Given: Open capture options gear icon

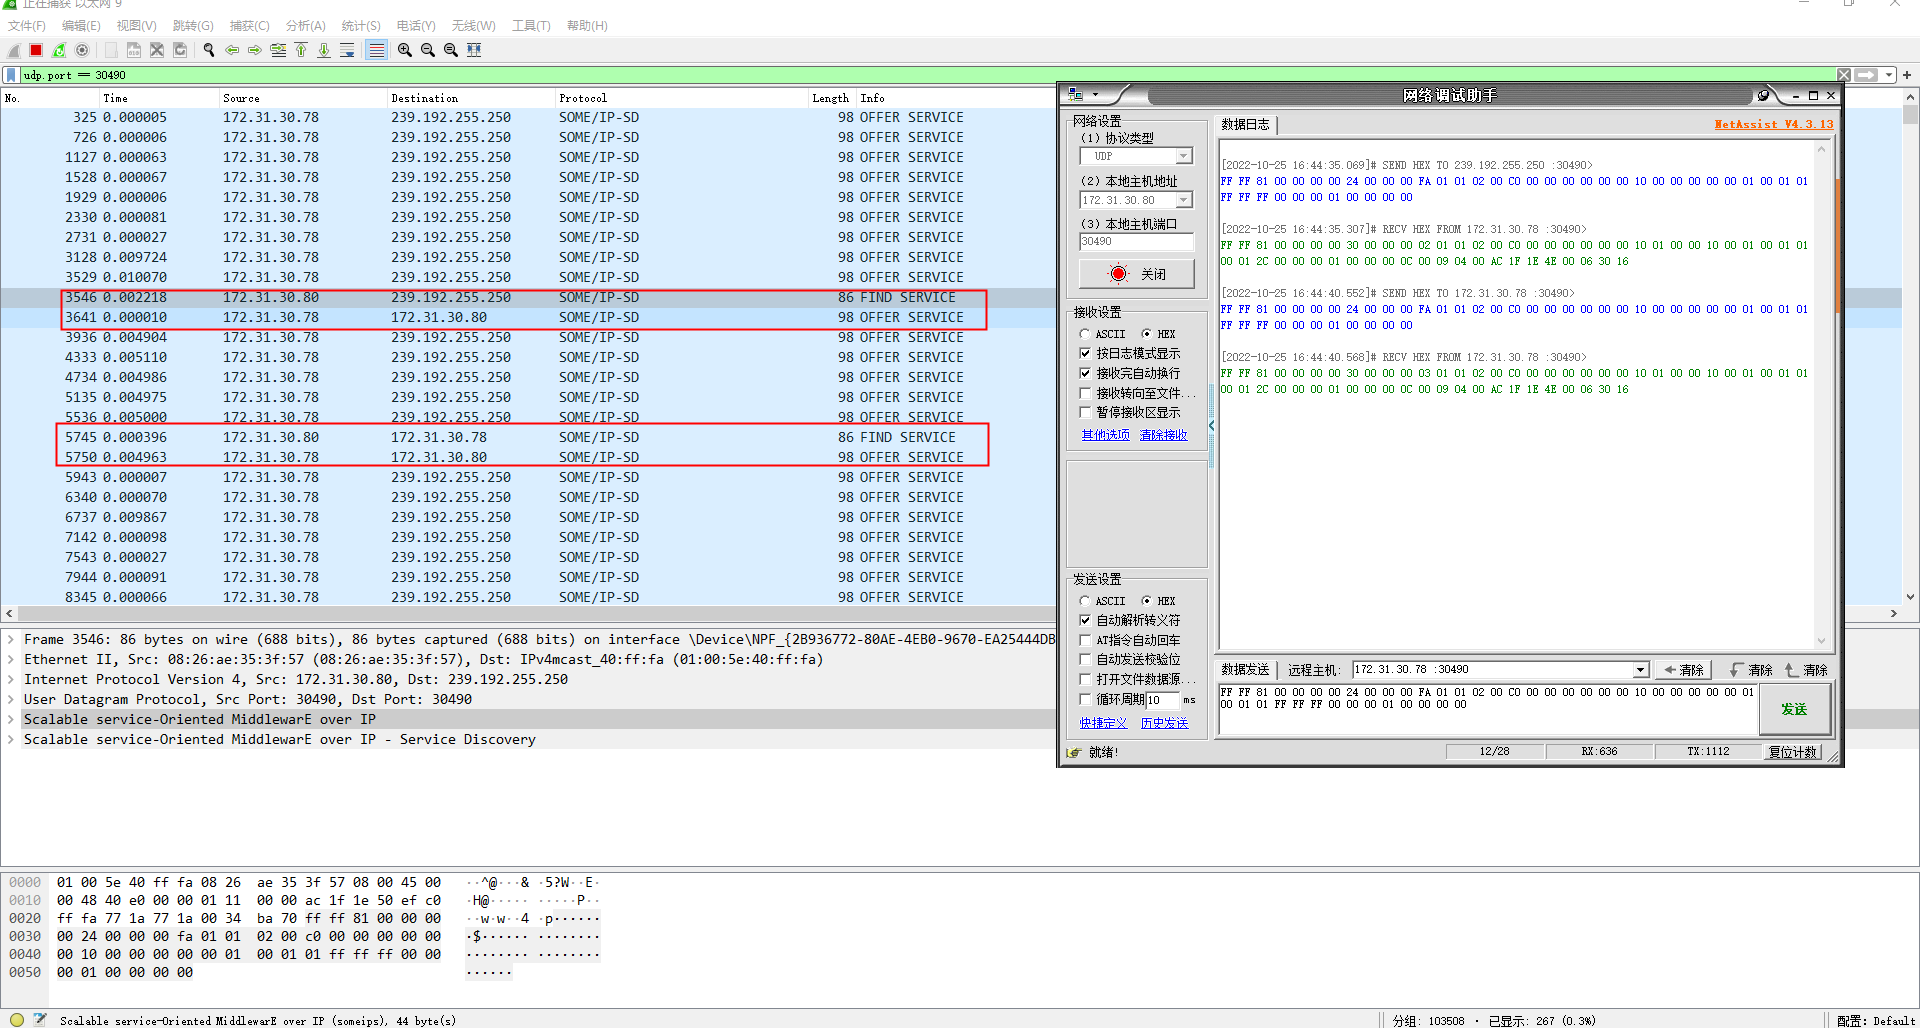Looking at the screenshot, I should point(82,50).
